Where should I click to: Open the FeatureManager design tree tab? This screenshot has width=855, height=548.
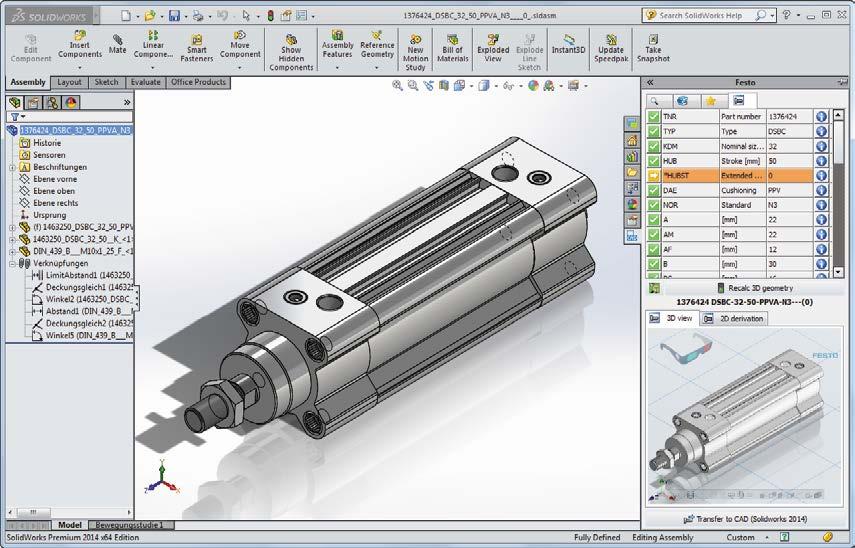(x=15, y=102)
